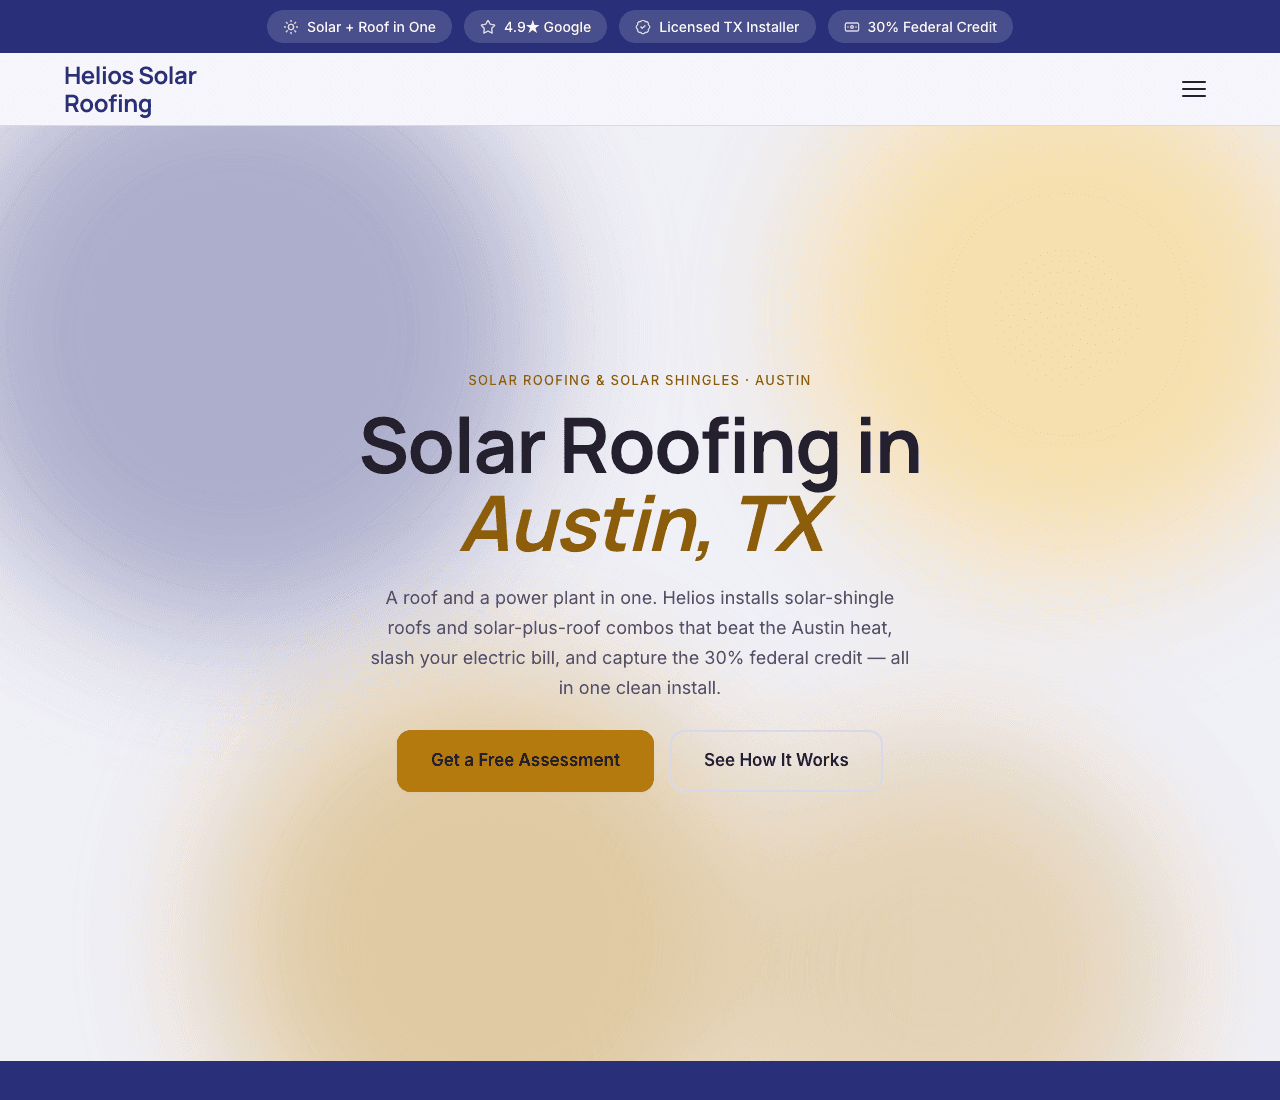This screenshot has width=1280, height=1100.
Task: Click the money icon in Federal Credit badge
Action: (852, 27)
